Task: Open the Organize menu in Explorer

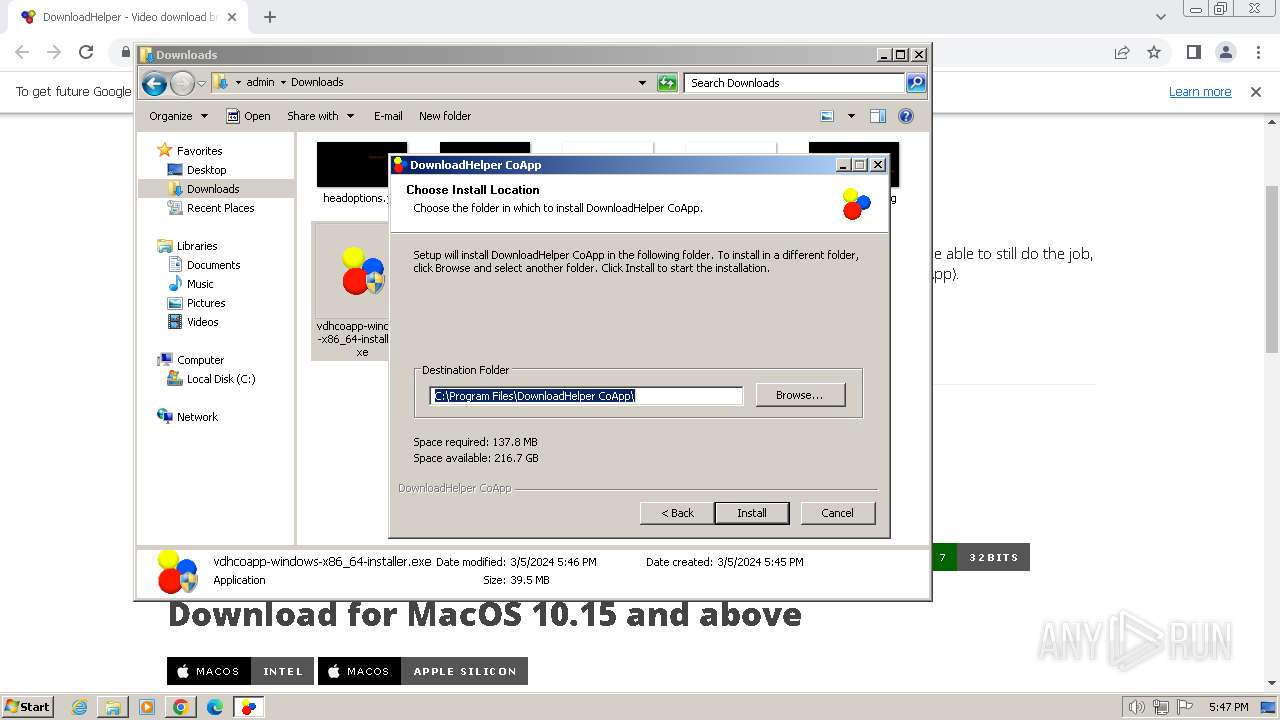Action: click(178, 116)
